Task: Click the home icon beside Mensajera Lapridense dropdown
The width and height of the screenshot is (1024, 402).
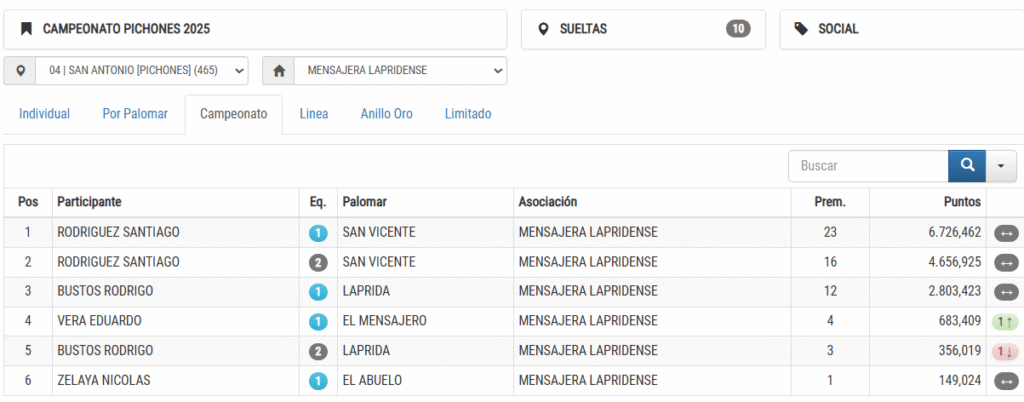Action: click(x=279, y=70)
